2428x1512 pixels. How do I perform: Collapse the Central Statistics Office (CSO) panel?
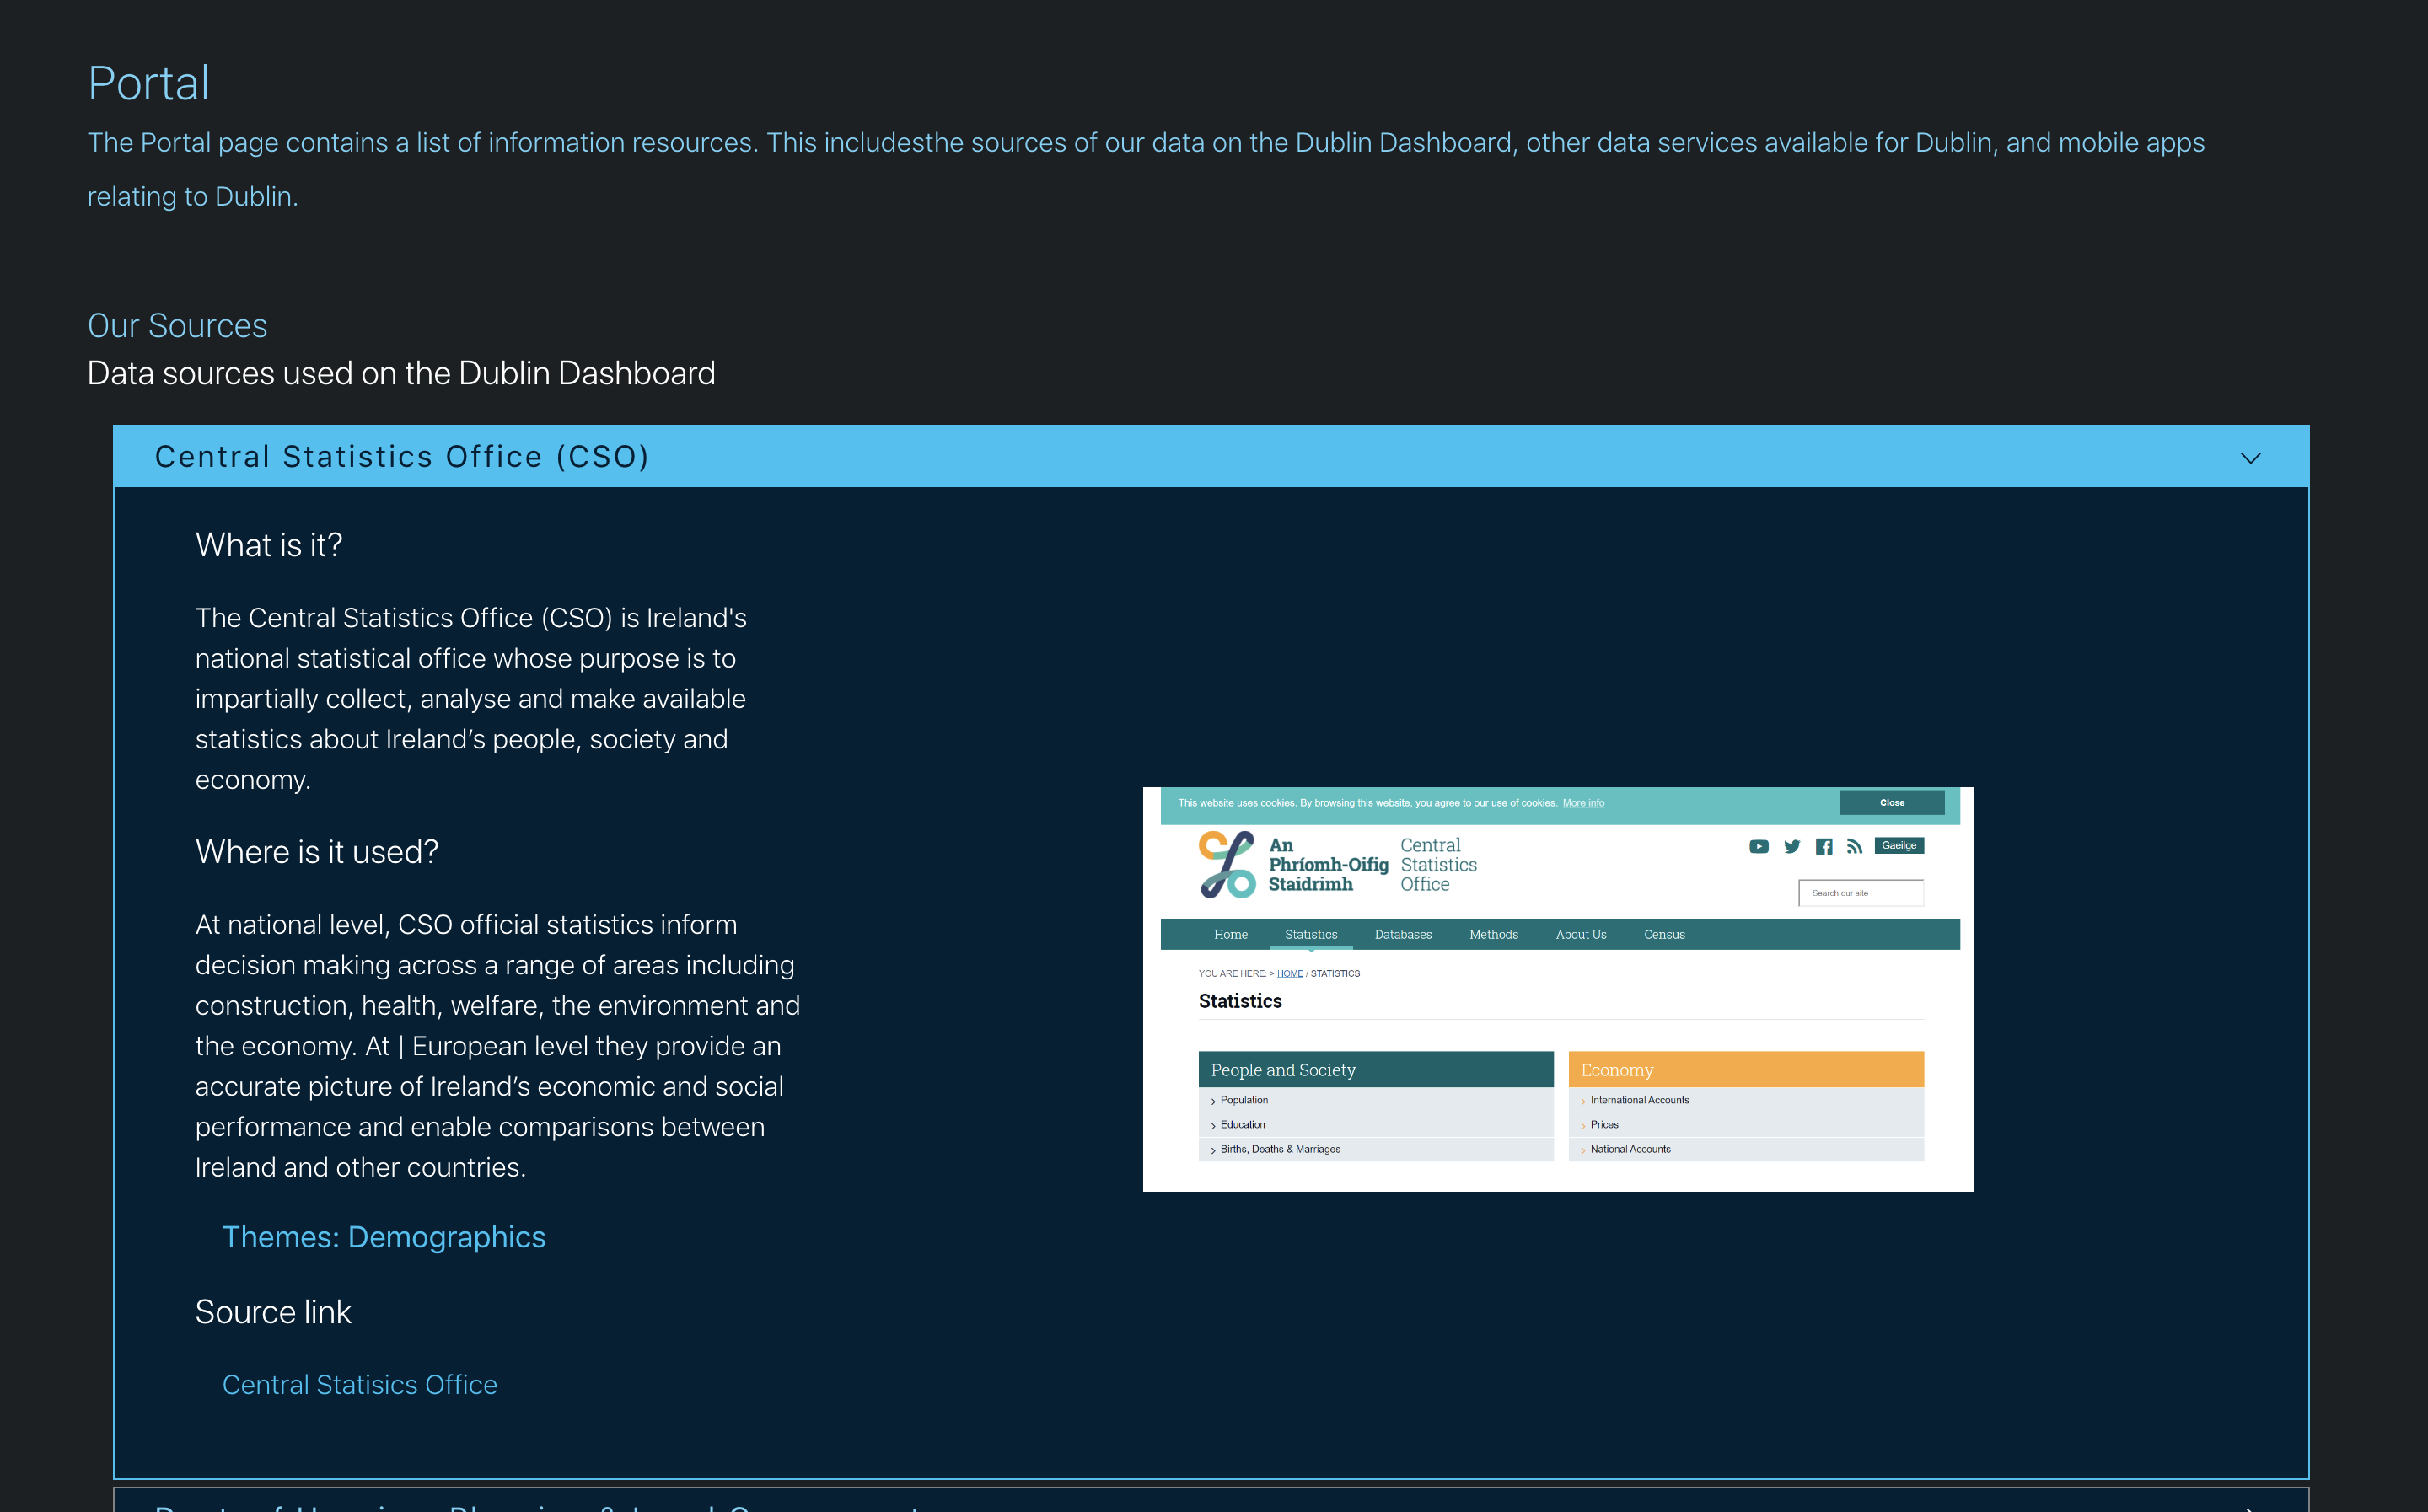[2250, 458]
